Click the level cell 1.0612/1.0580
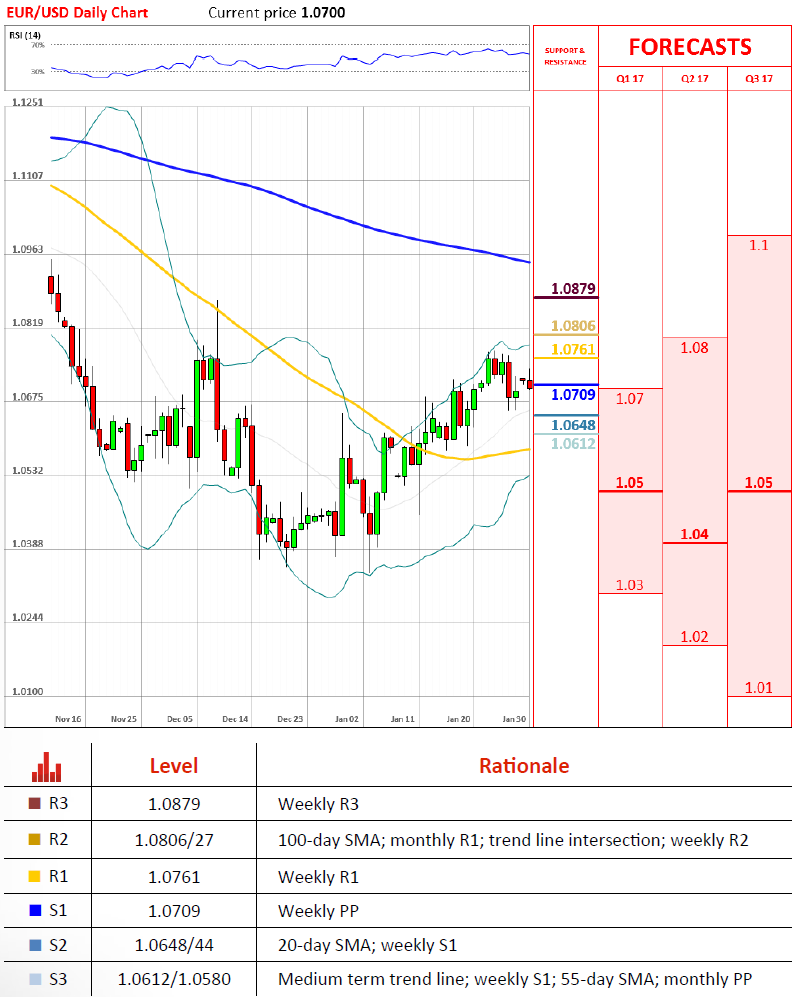This screenshot has height=997, width=796. tap(174, 979)
